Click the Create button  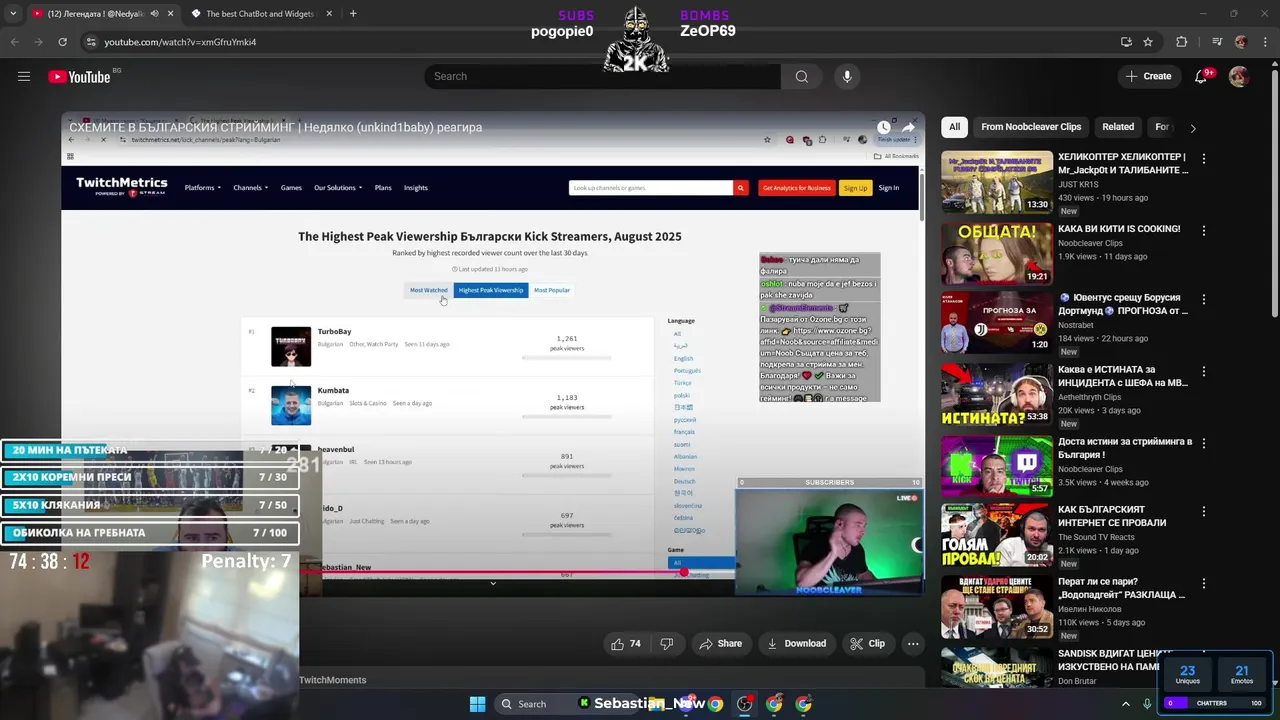point(1148,76)
